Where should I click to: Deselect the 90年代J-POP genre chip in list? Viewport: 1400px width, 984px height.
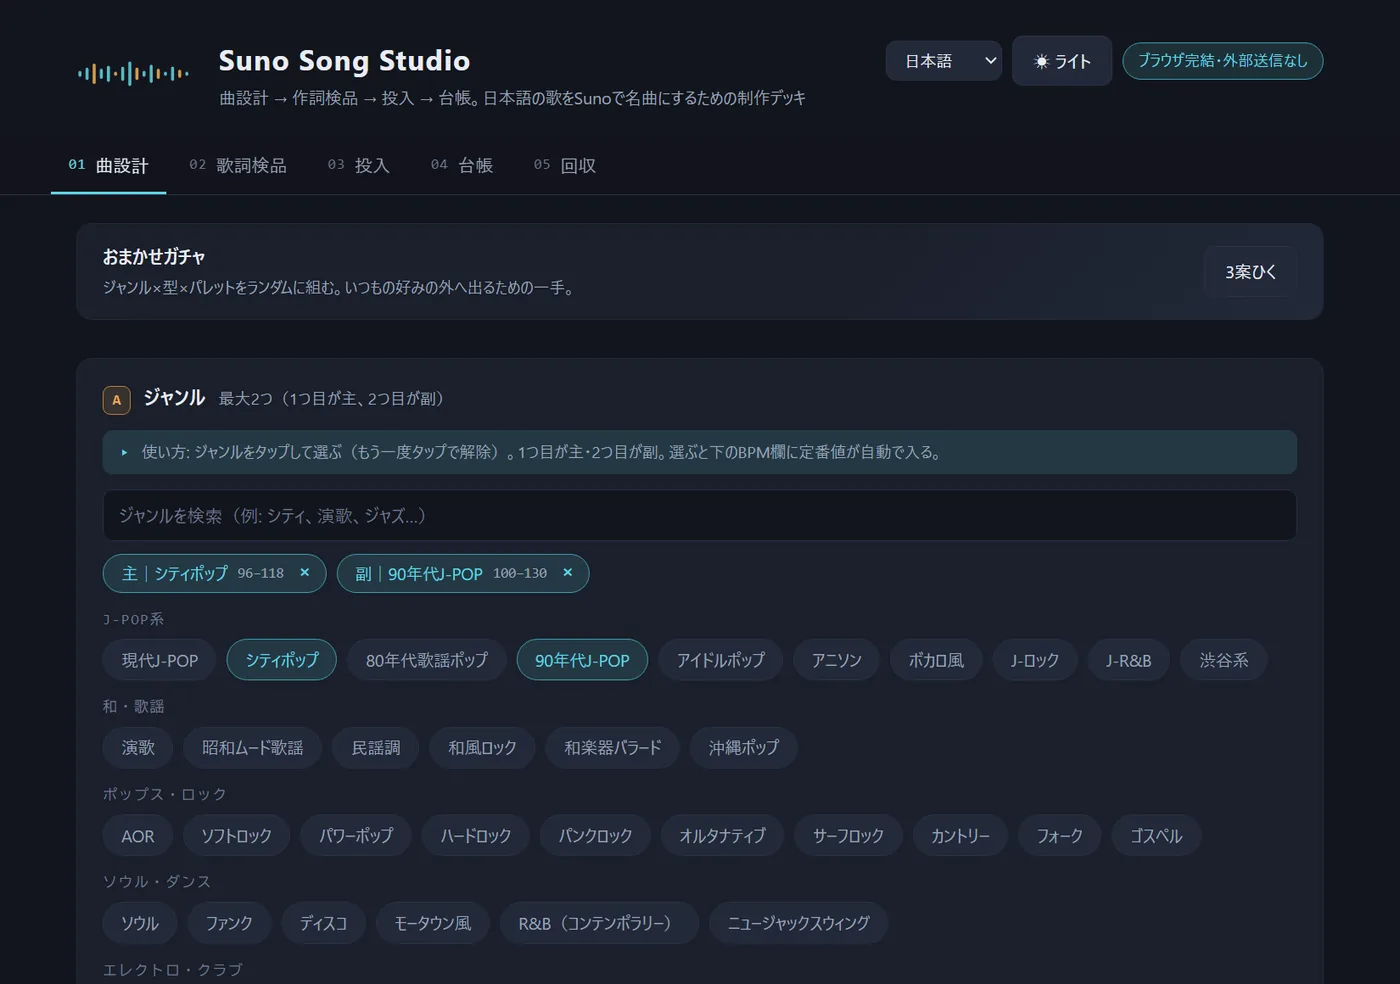coord(582,660)
